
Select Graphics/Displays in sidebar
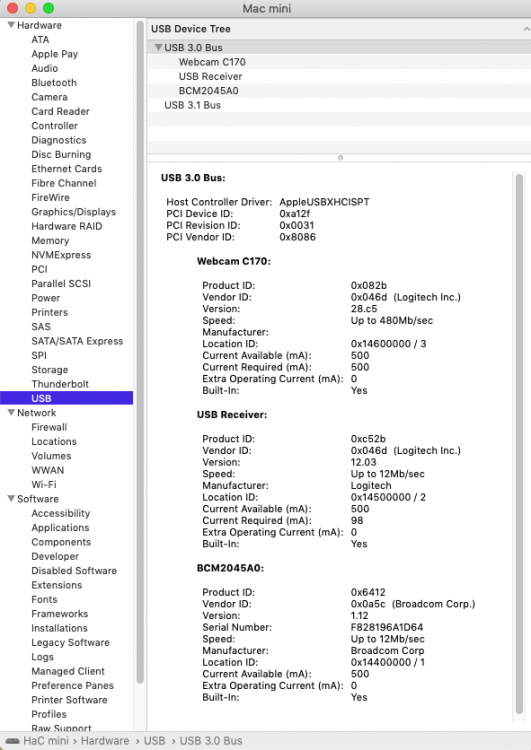coord(74,212)
